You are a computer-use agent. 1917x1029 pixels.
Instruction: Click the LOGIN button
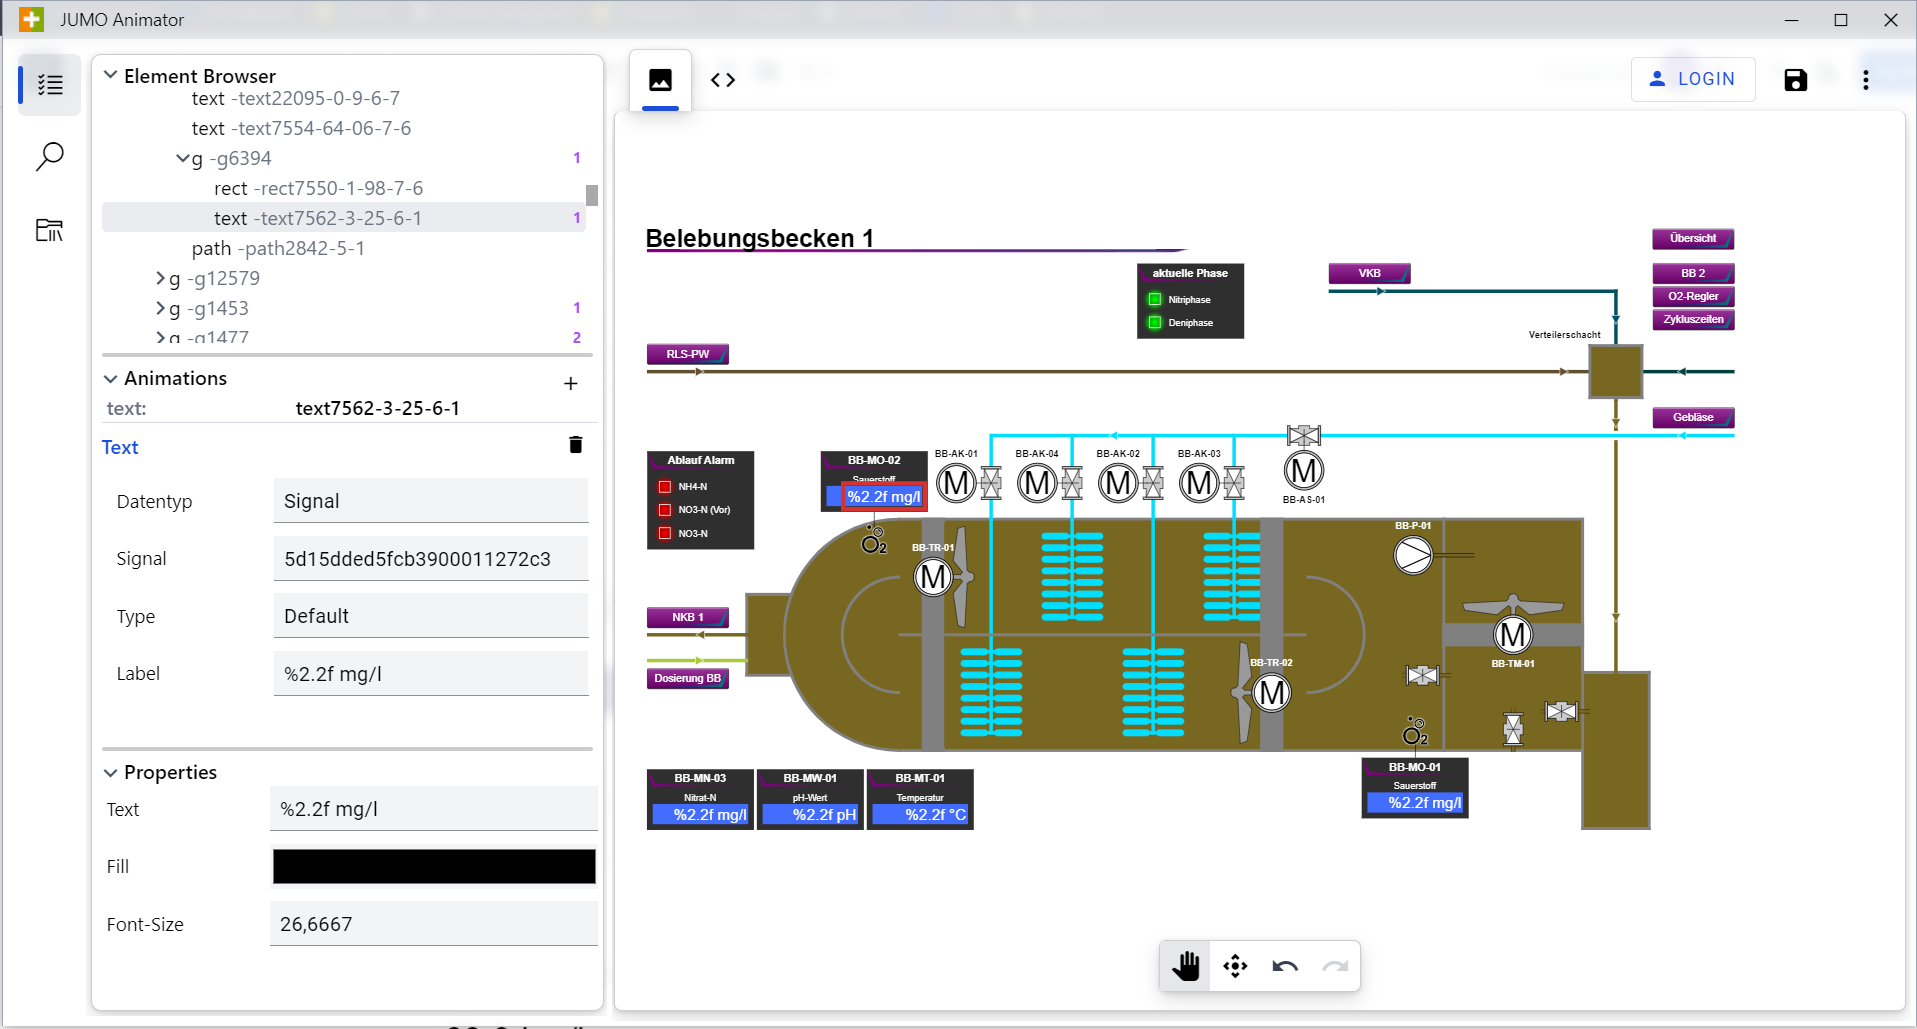click(x=1692, y=79)
